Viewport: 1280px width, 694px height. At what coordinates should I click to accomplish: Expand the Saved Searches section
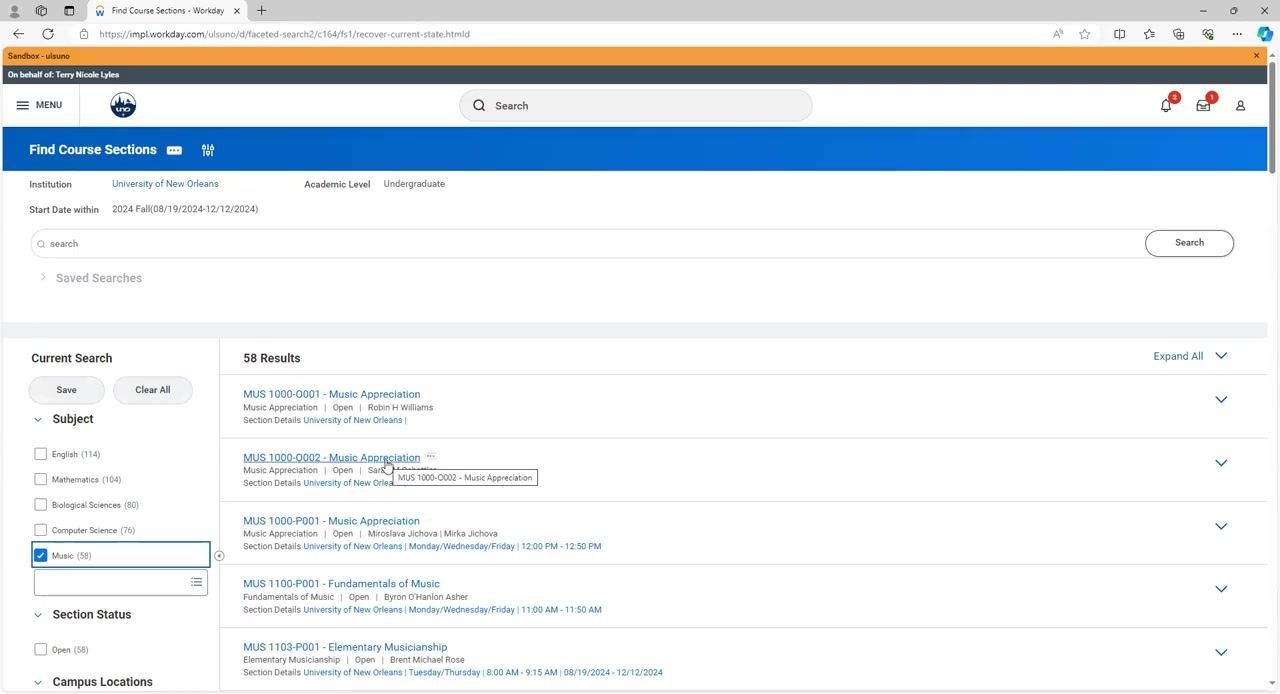click(43, 277)
